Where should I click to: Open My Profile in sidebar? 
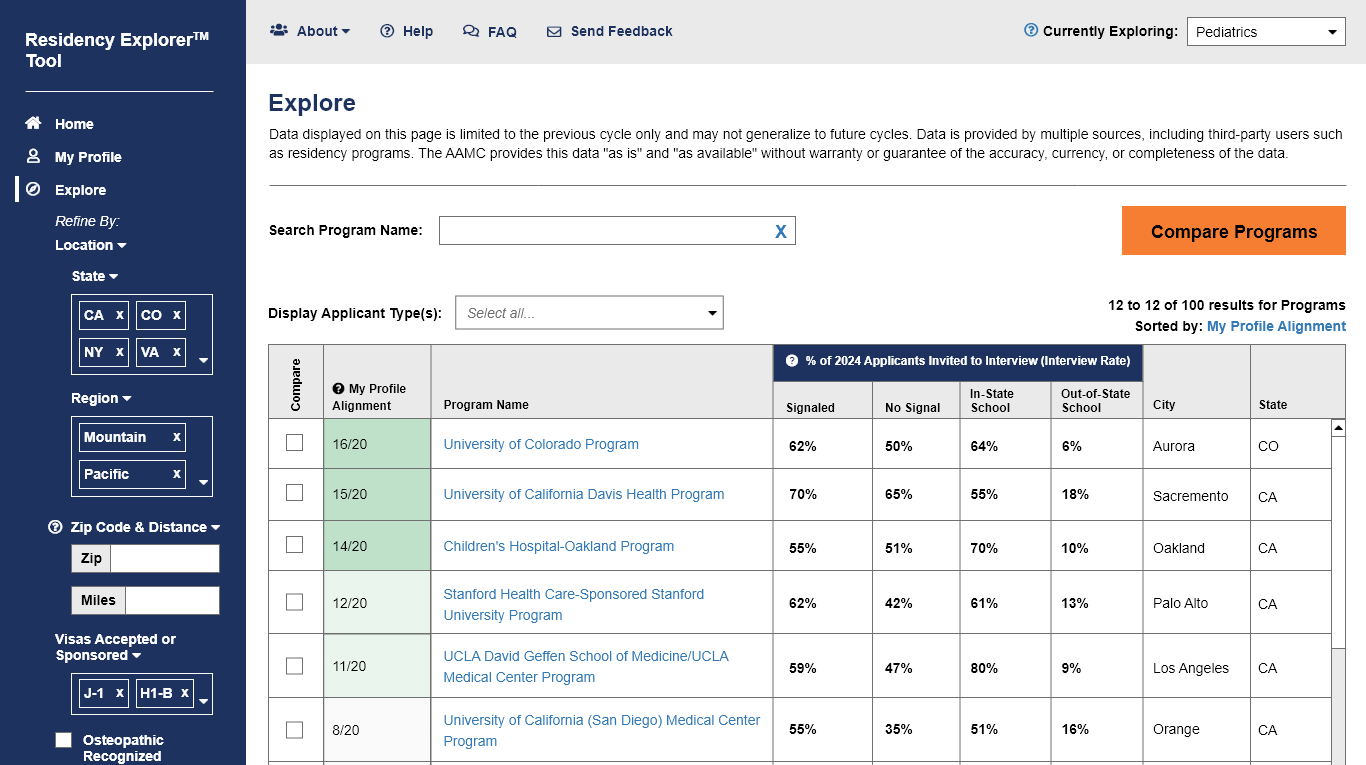88,157
